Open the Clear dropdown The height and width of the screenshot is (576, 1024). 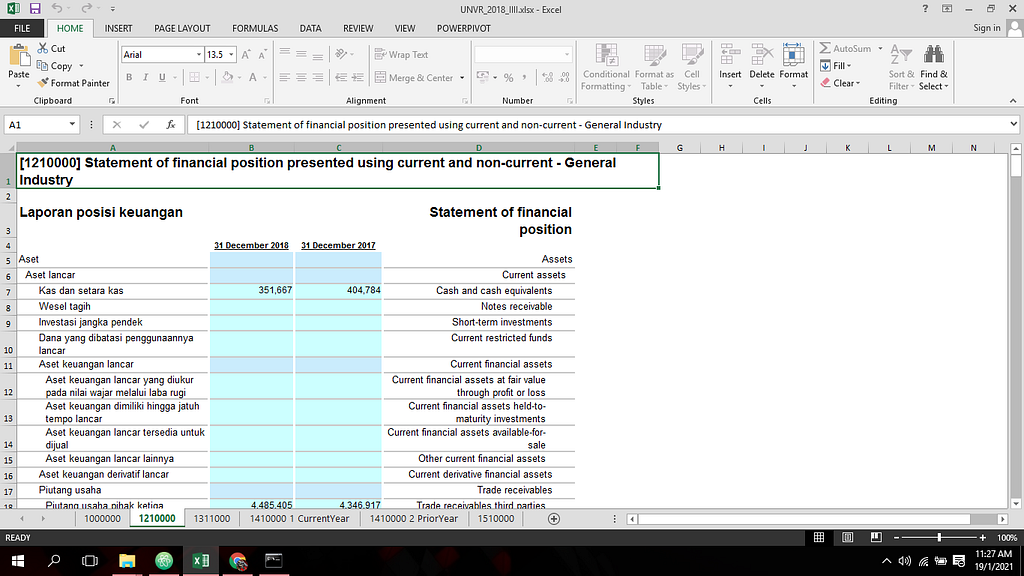click(840, 83)
